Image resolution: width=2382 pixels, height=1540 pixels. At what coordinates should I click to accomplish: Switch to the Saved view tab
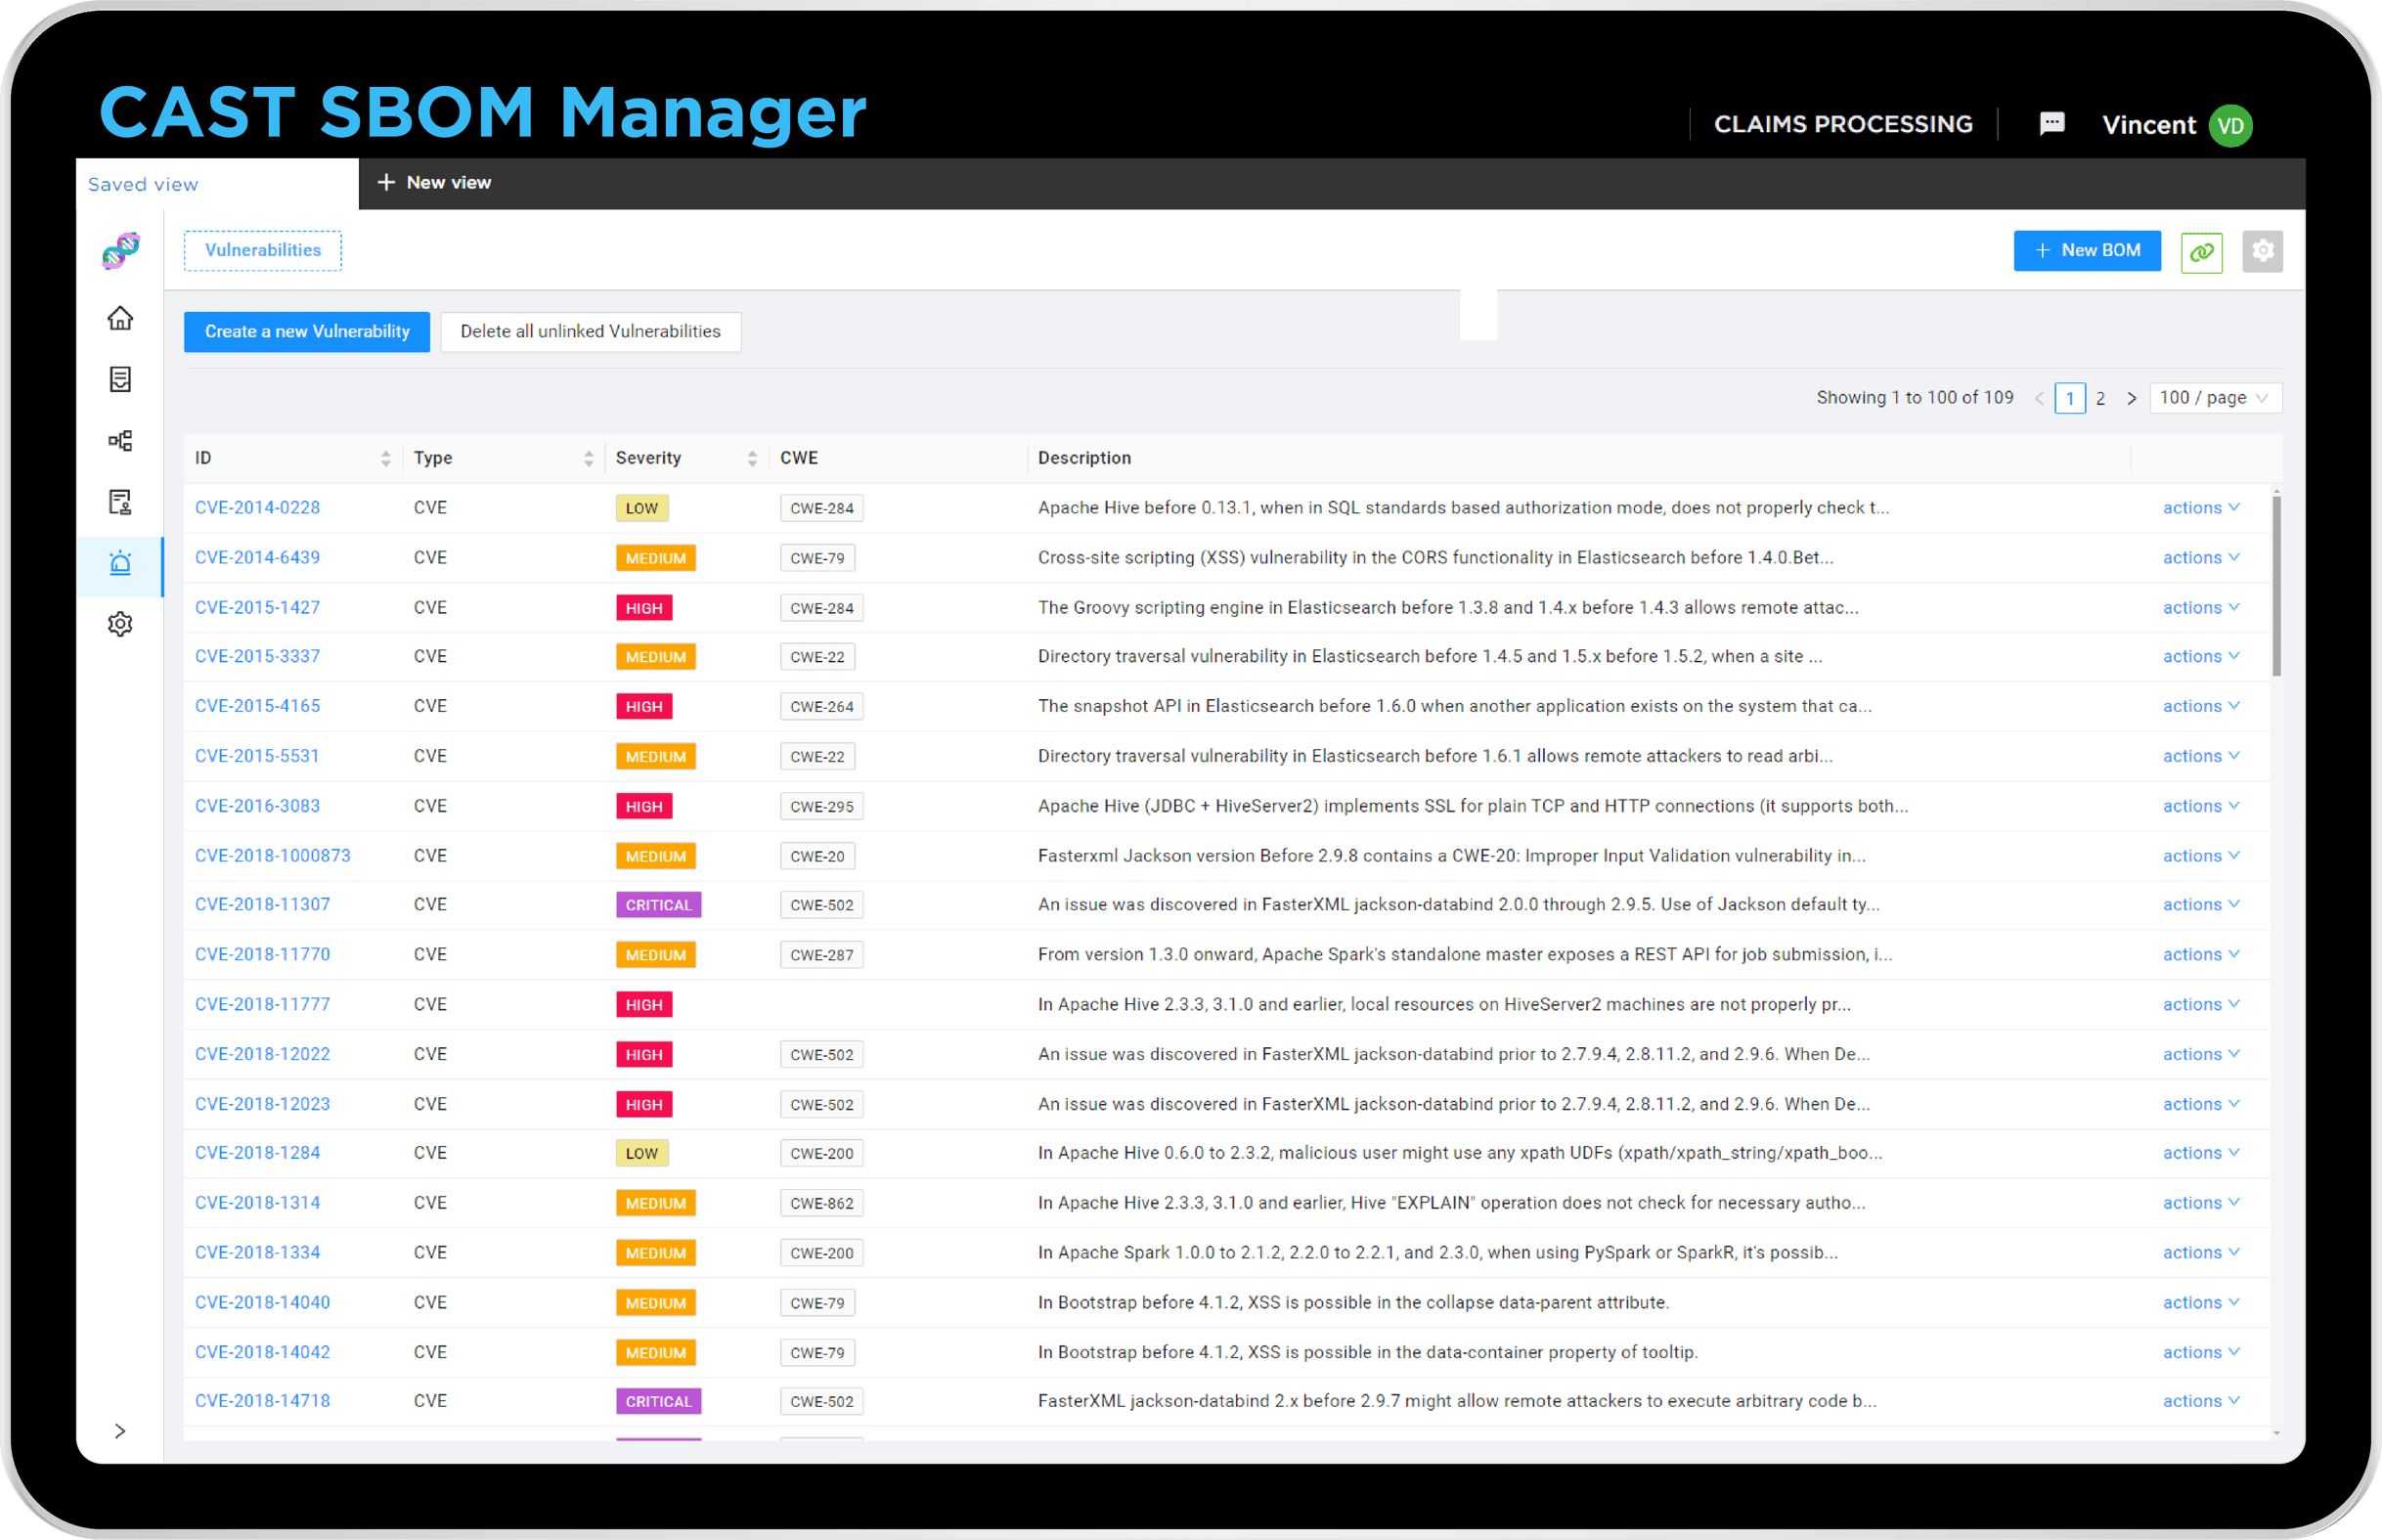click(143, 183)
